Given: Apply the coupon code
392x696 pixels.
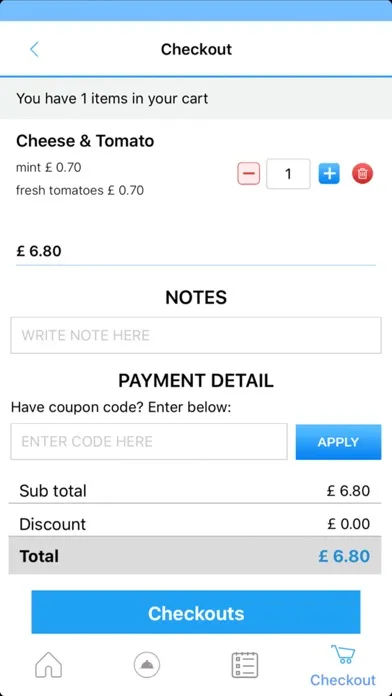Looking at the screenshot, I should pos(338,442).
